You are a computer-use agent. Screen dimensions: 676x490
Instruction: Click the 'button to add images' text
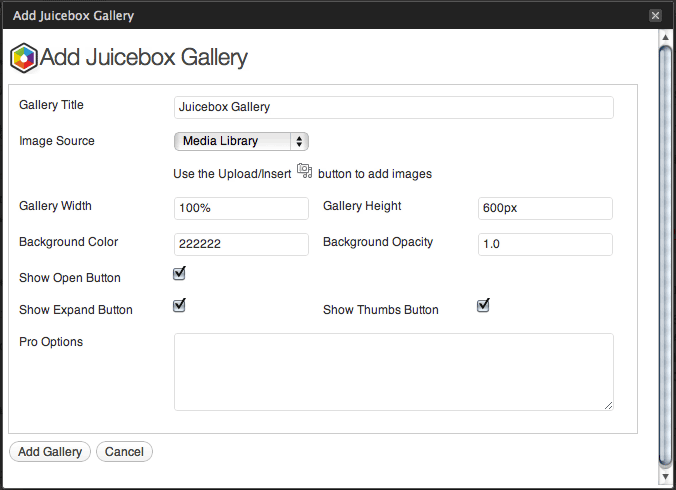click(x=375, y=174)
